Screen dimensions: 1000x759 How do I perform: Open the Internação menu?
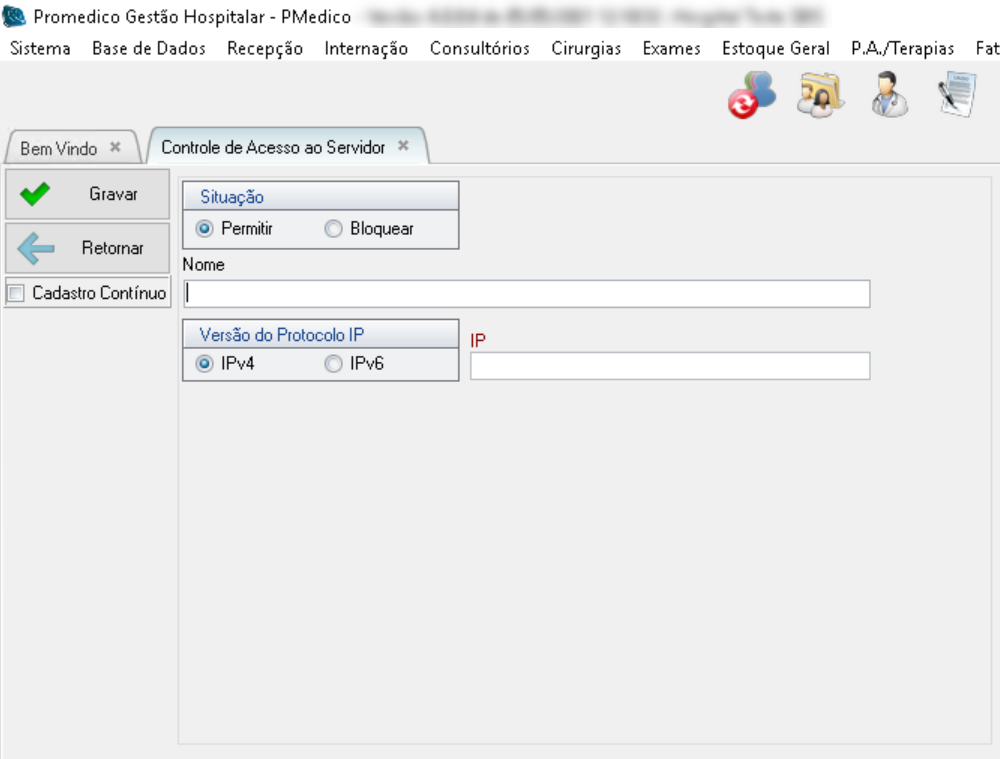point(366,48)
